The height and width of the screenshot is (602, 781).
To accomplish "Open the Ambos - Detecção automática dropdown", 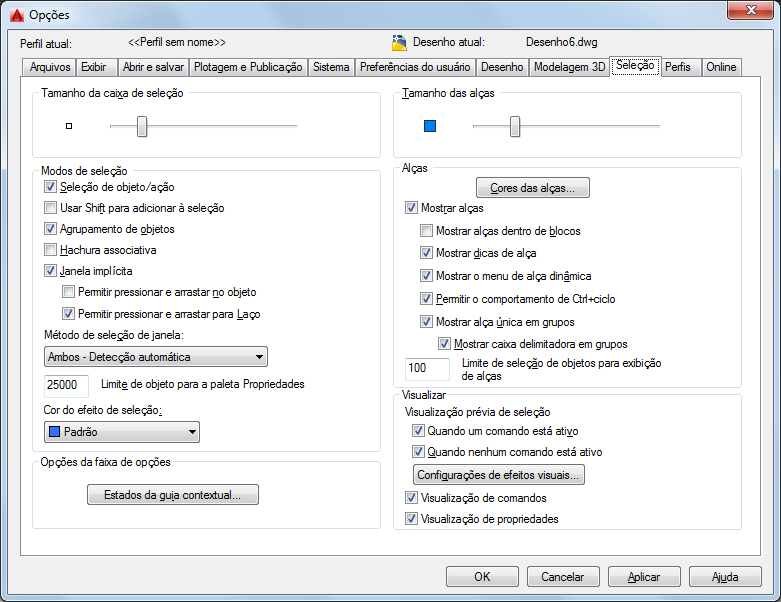I will pyautogui.click(x=156, y=357).
